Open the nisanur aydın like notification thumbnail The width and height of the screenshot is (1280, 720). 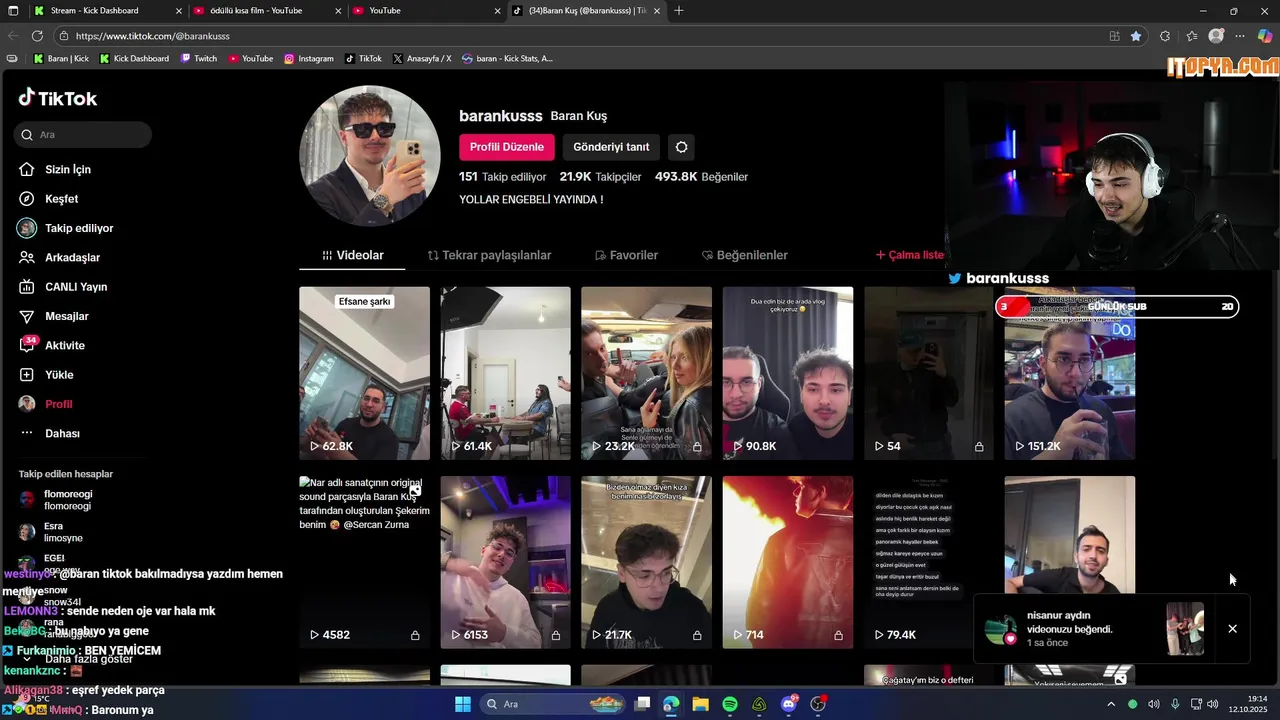pos(1185,629)
